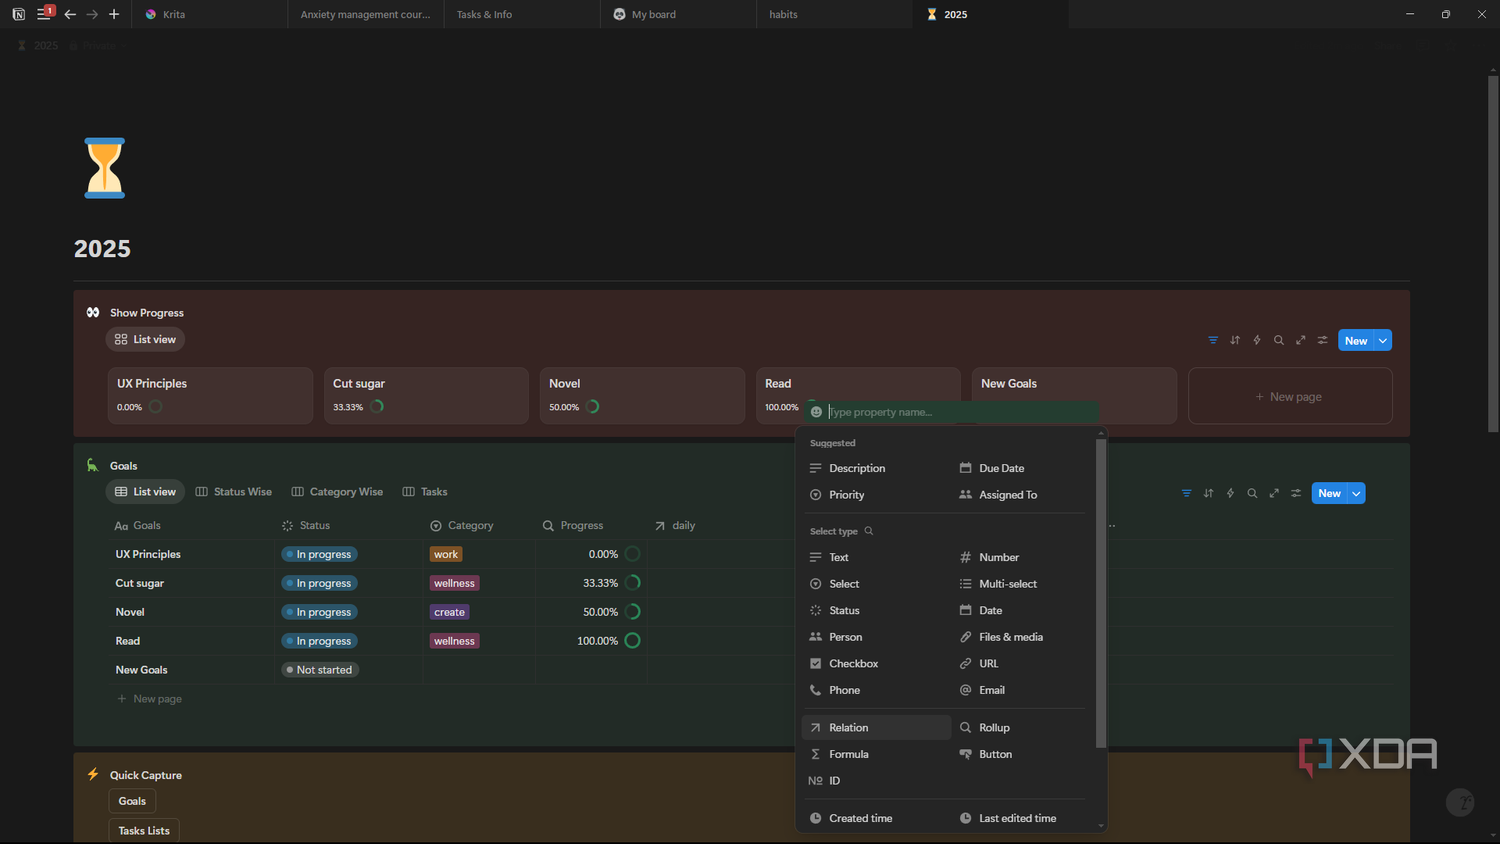The width and height of the screenshot is (1500, 844).
Task: Open Progress column header menu
Action: (x=573, y=526)
